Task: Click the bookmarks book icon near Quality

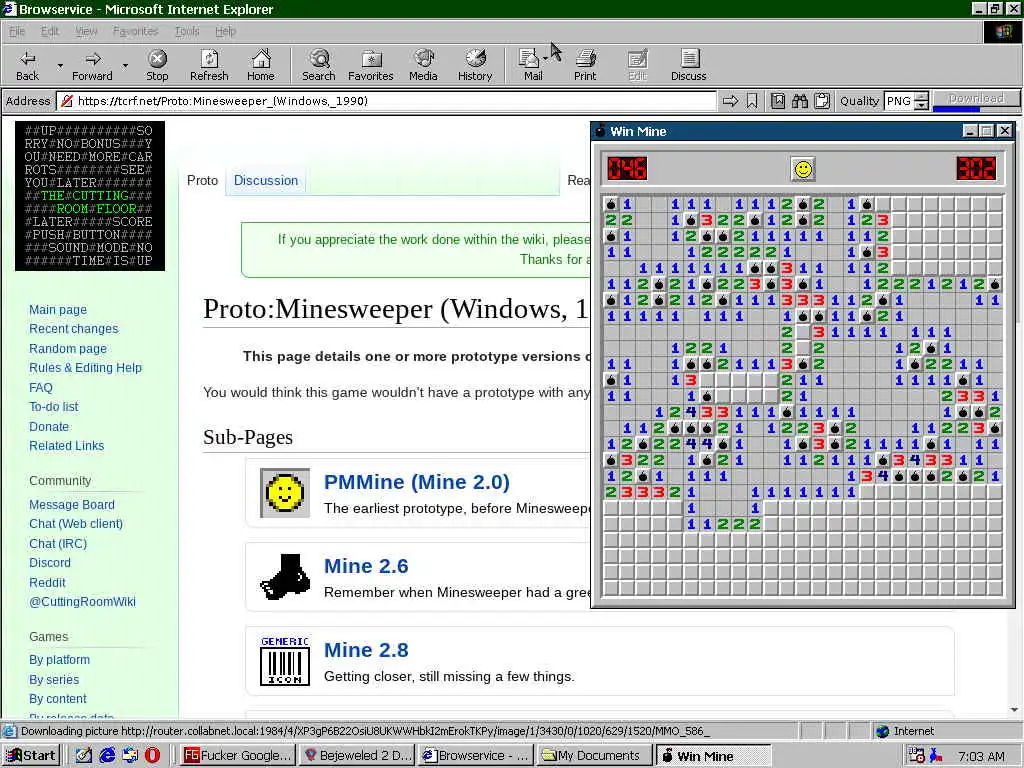Action: [x=778, y=101]
